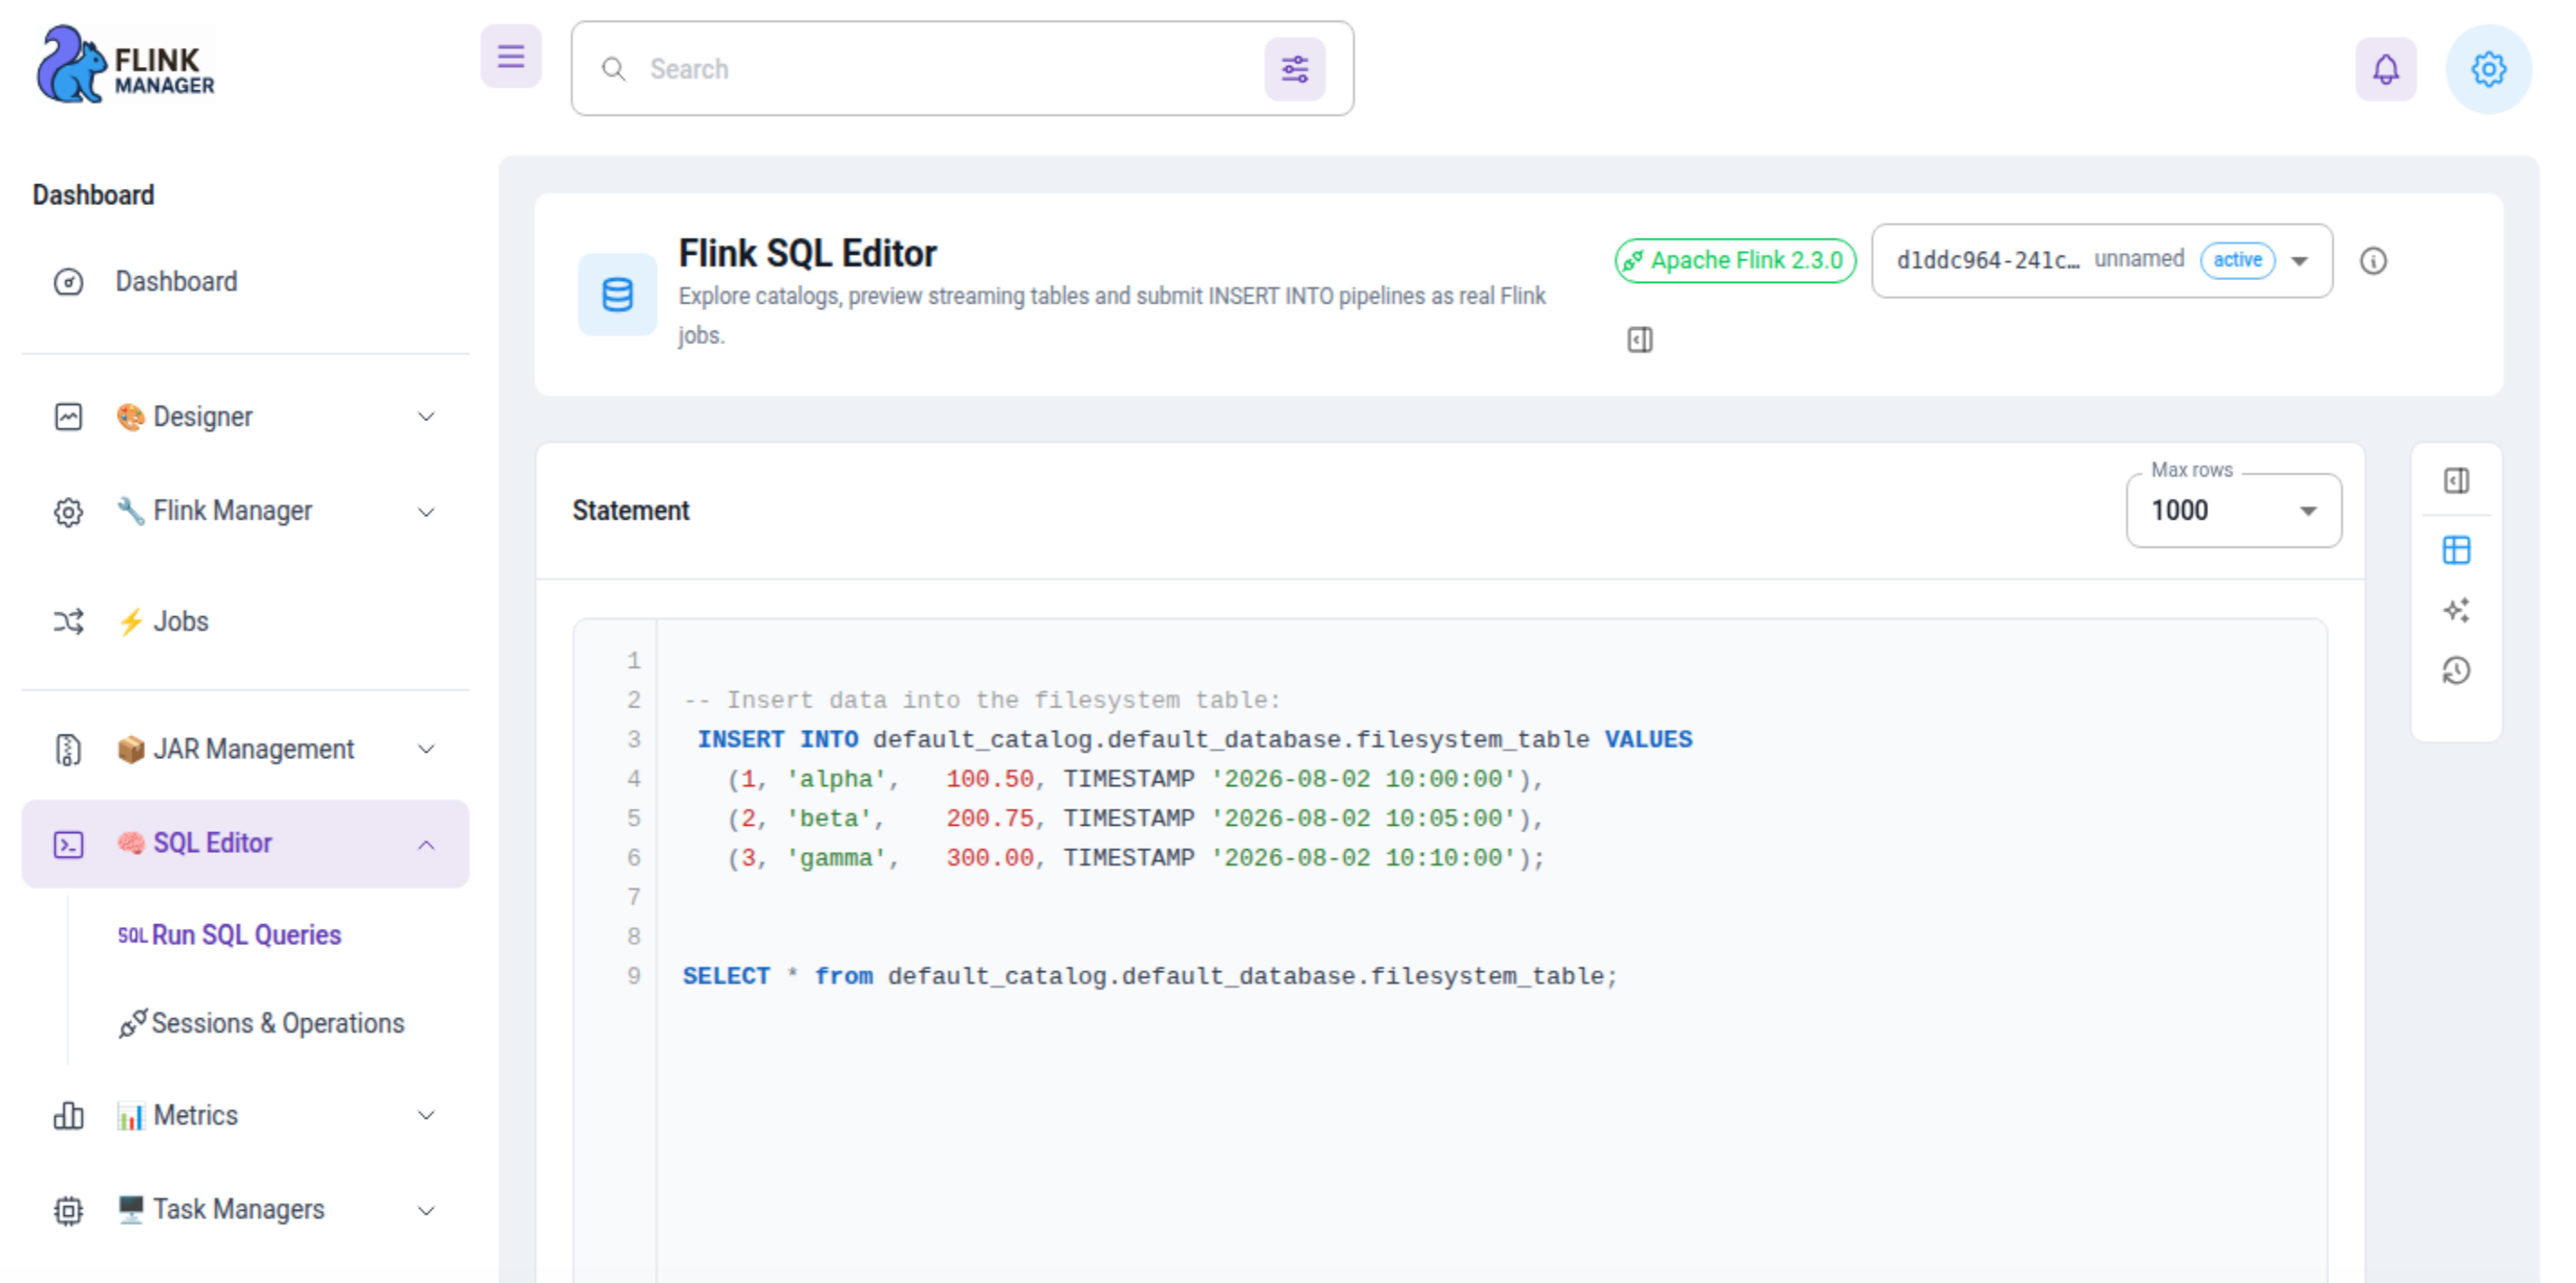Click the Flink Manager gear icon in sidebar
This screenshot has height=1283, width=2576.
68,512
